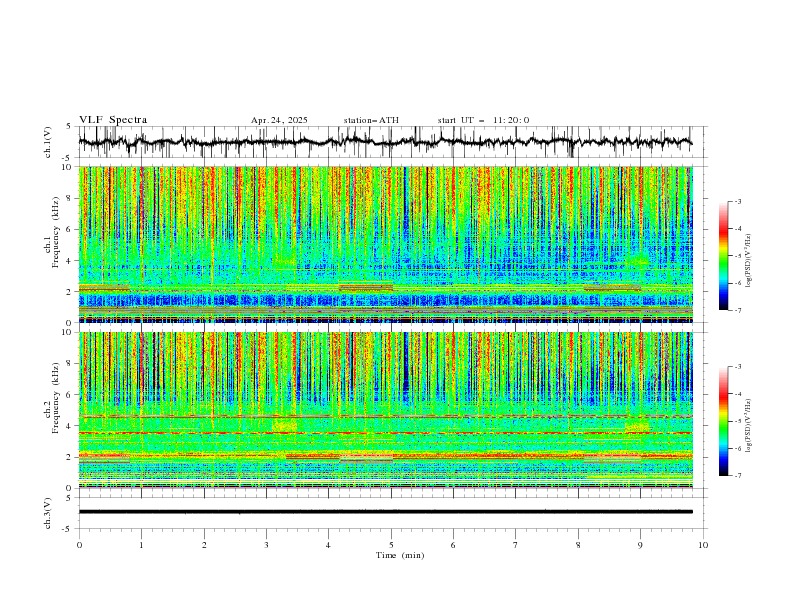Click the "-7" label on ch.1 color scale
792x612 pixels.
(x=738, y=310)
